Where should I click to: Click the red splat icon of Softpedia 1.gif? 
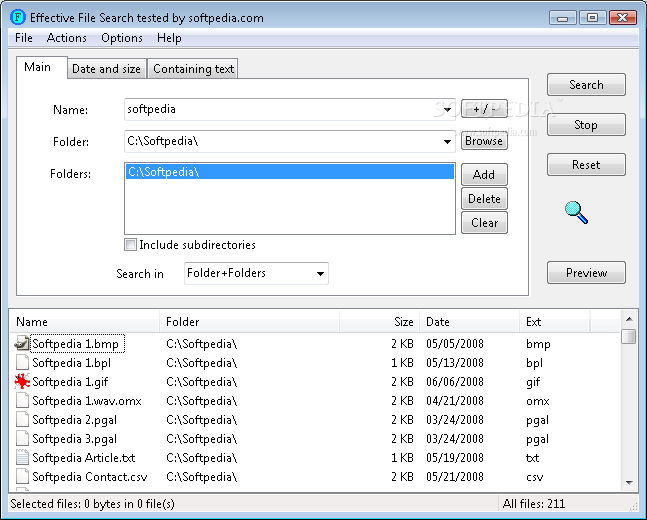(x=22, y=381)
